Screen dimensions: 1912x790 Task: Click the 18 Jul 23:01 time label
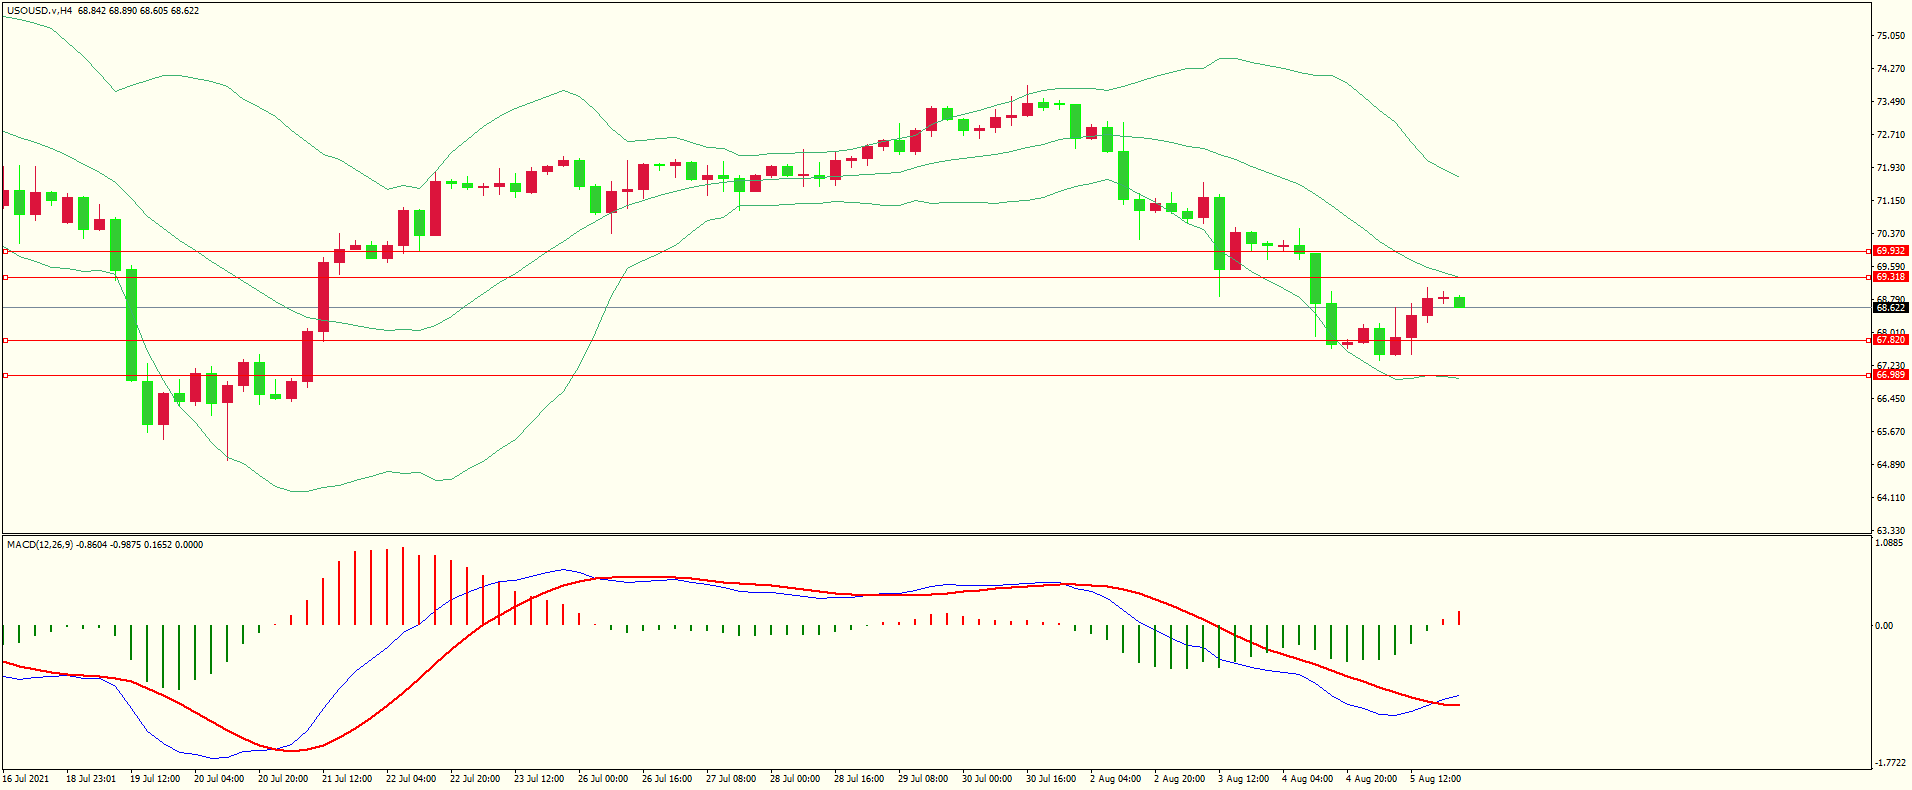coord(91,779)
